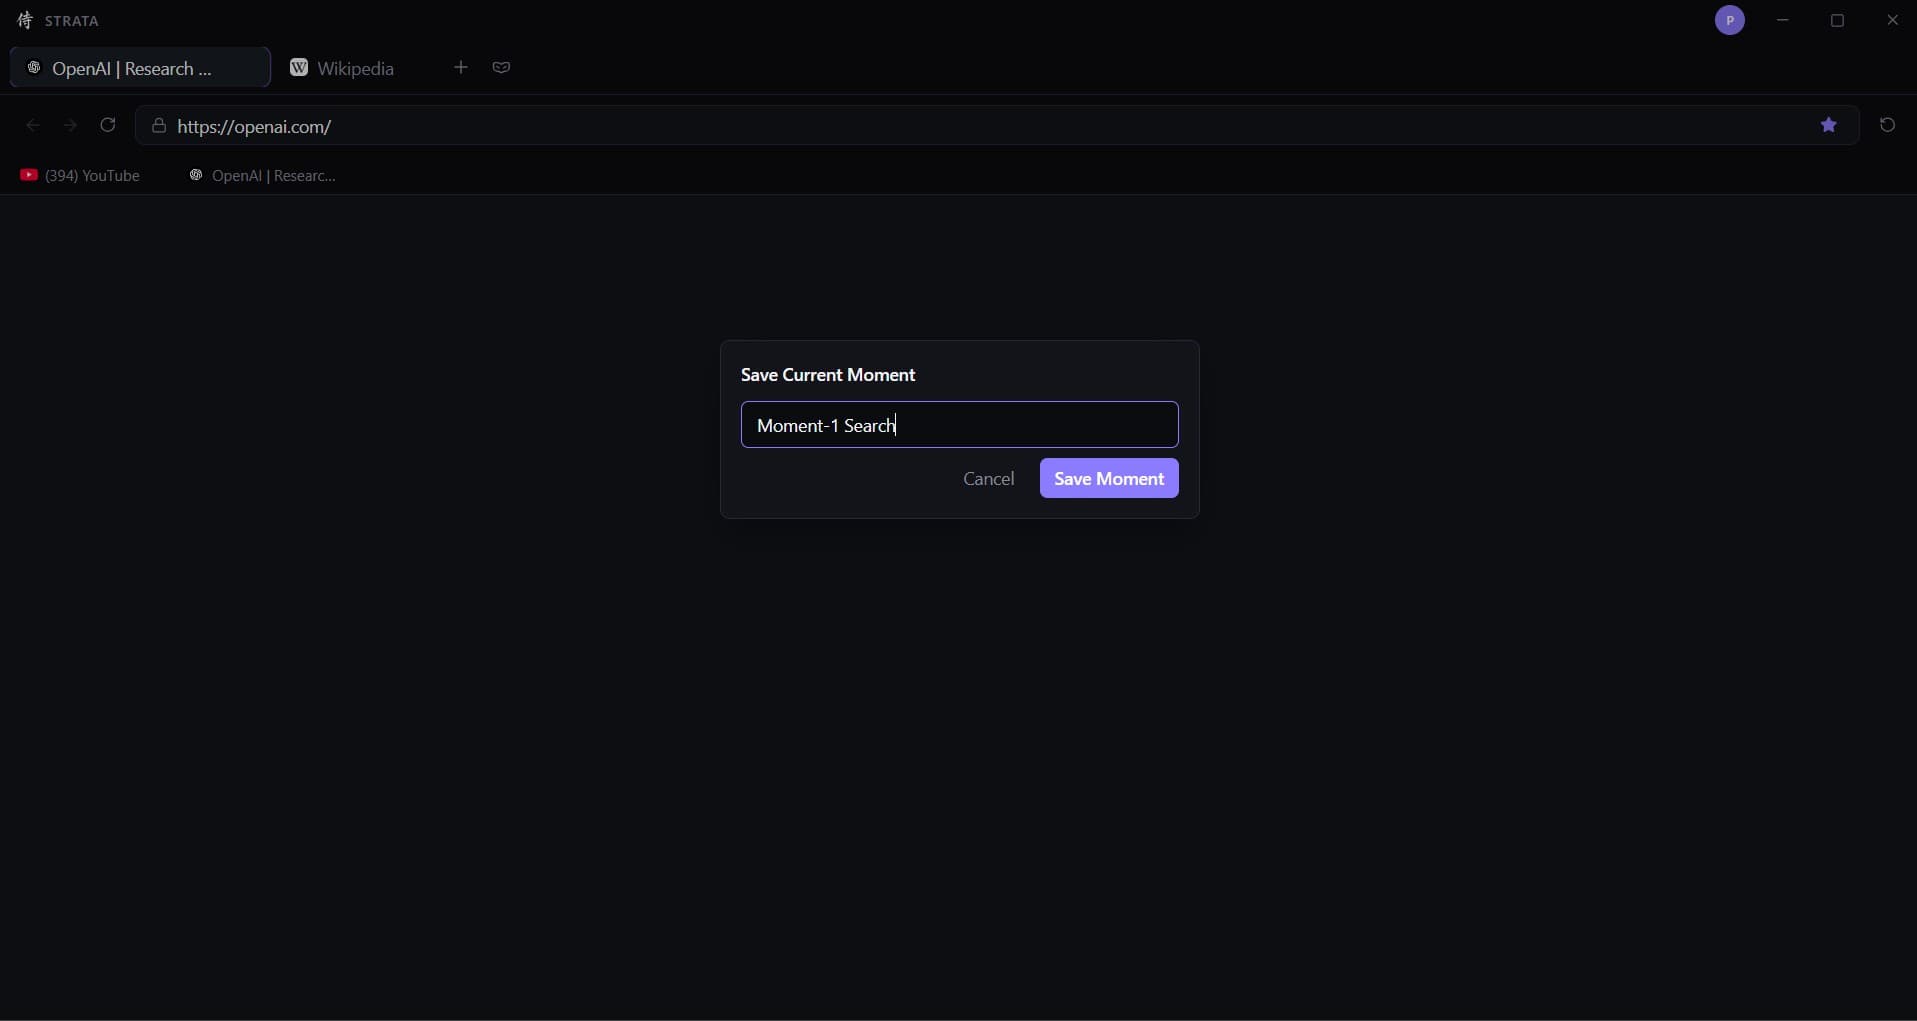Click the moments icon beside new tab
Image resolution: width=1917 pixels, height=1021 pixels.
tap(502, 67)
